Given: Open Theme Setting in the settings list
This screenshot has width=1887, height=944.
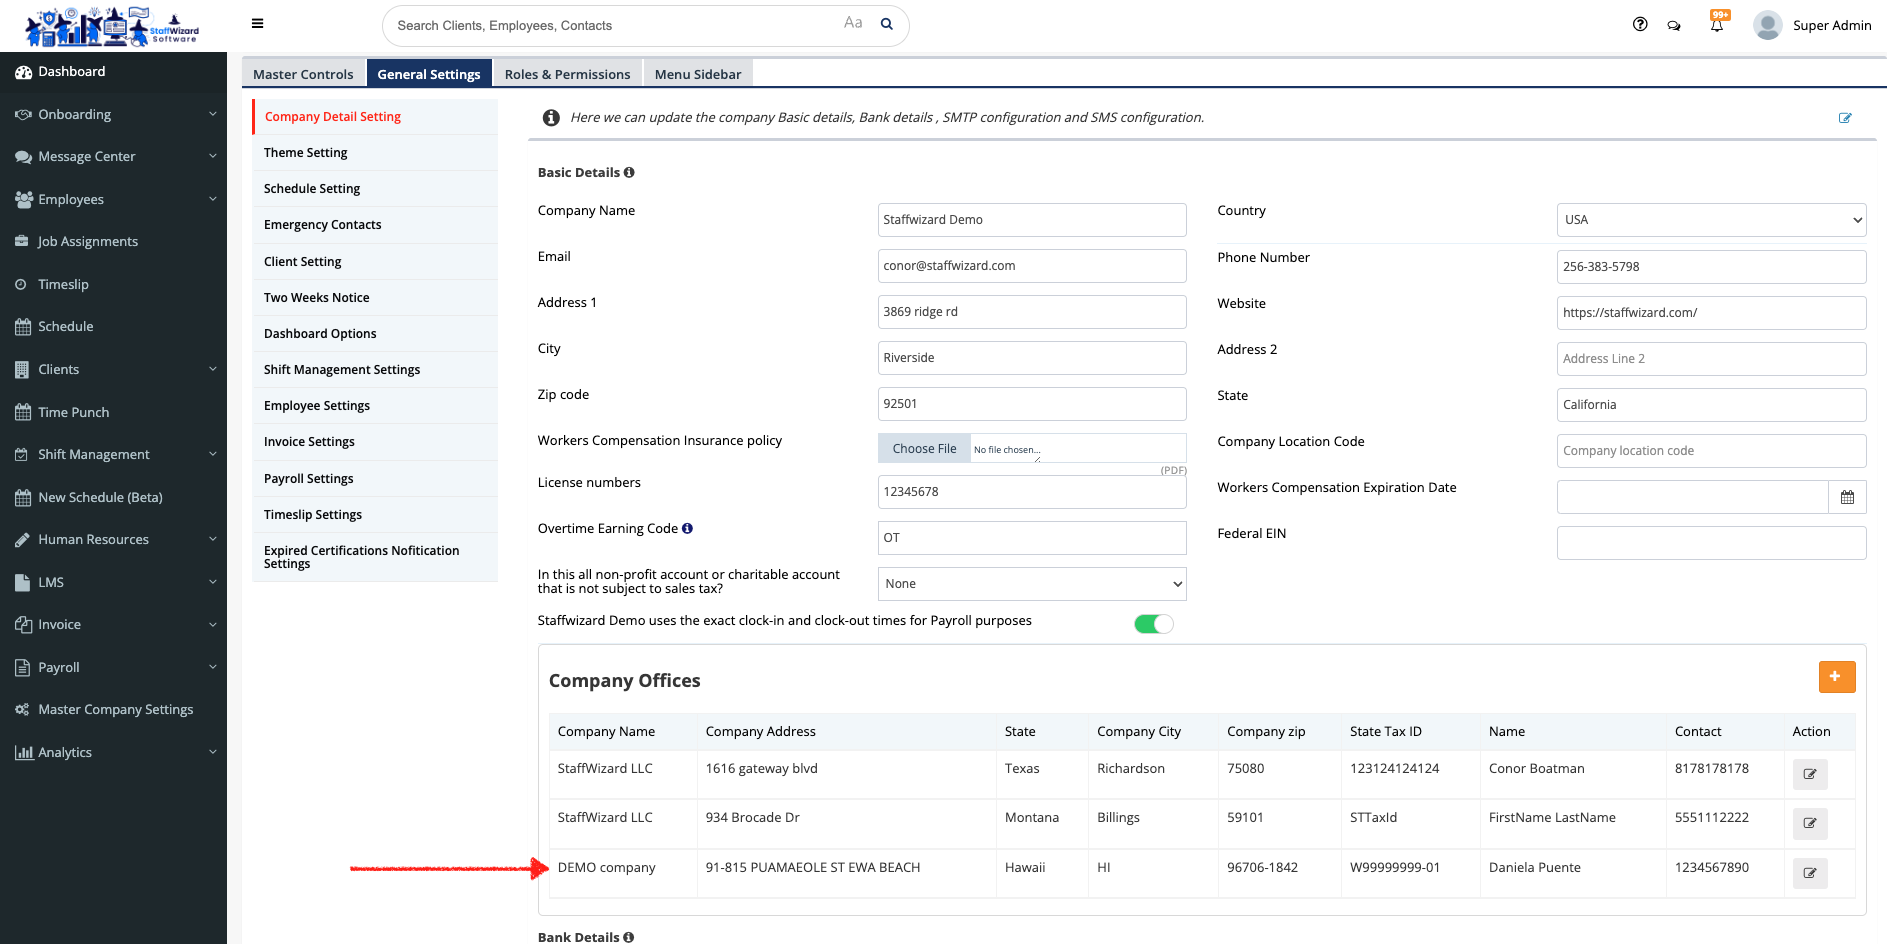Looking at the screenshot, I should tap(306, 153).
